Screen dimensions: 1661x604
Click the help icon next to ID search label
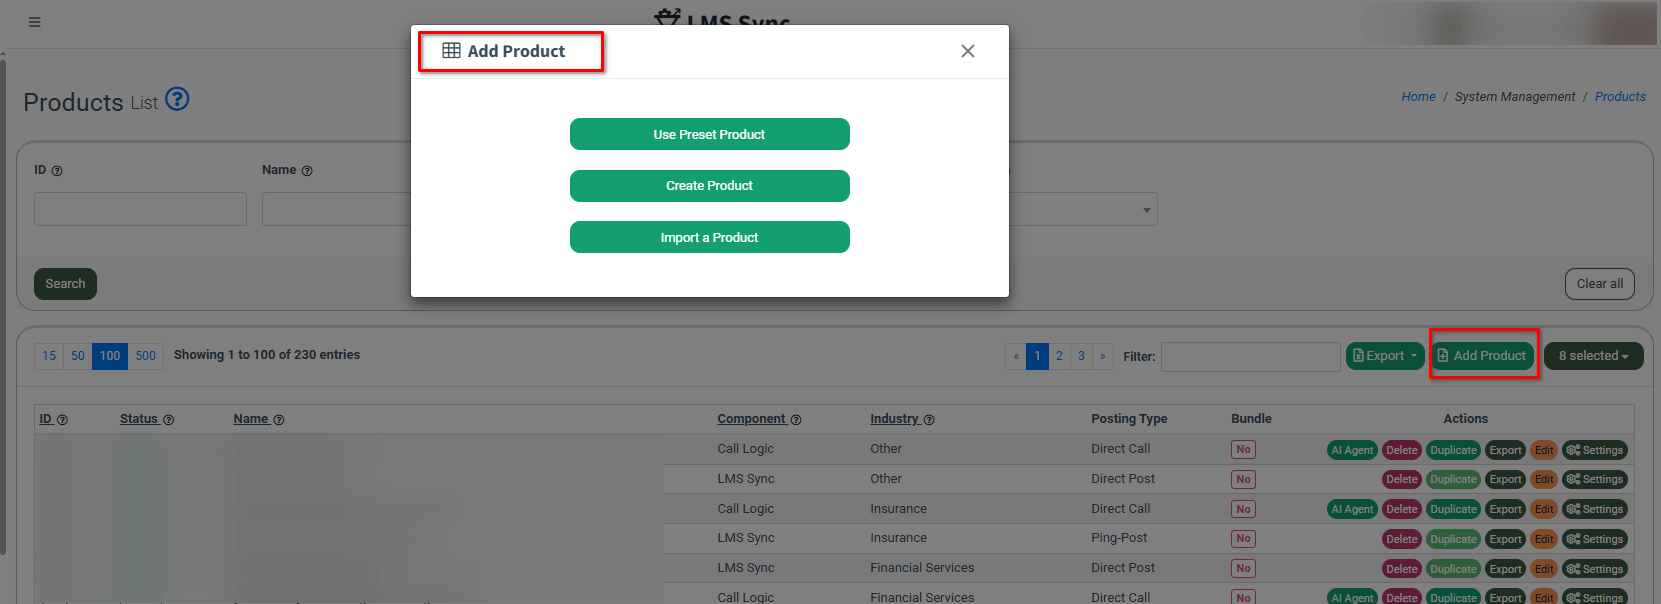click(x=57, y=171)
